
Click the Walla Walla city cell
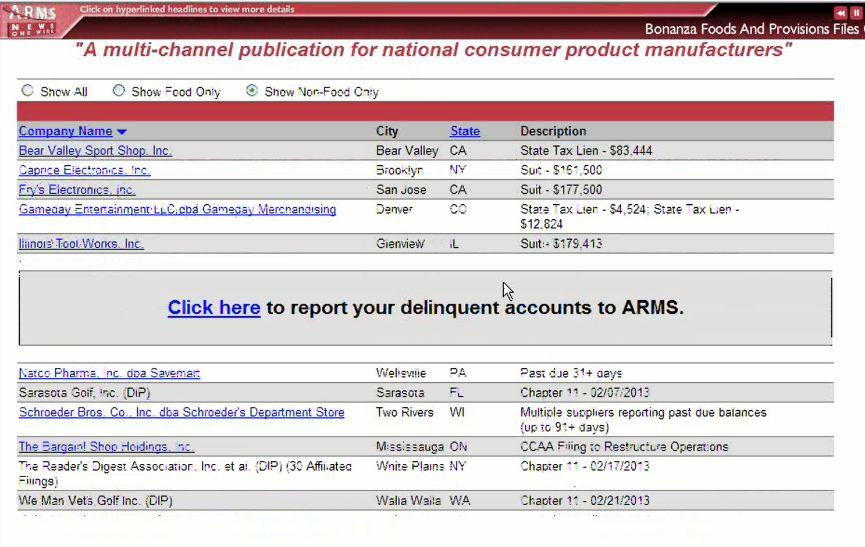tap(408, 501)
